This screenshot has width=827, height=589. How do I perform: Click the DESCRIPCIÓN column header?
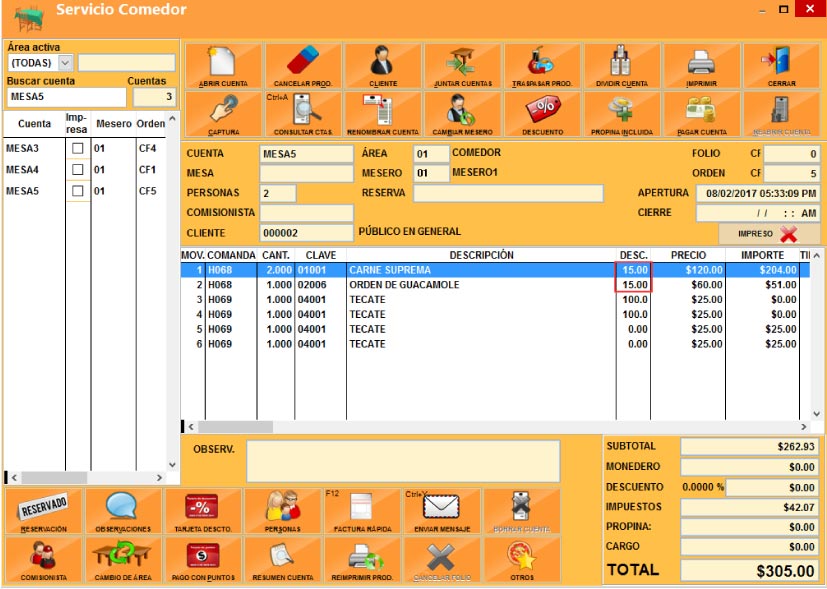(x=480, y=256)
